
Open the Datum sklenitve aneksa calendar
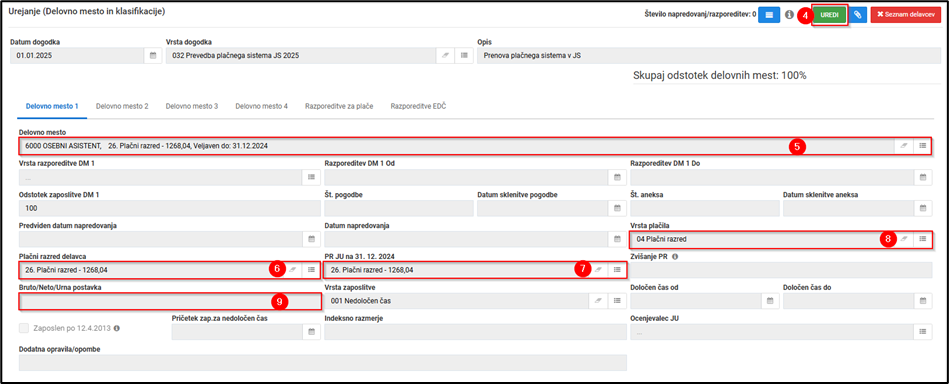click(923, 208)
